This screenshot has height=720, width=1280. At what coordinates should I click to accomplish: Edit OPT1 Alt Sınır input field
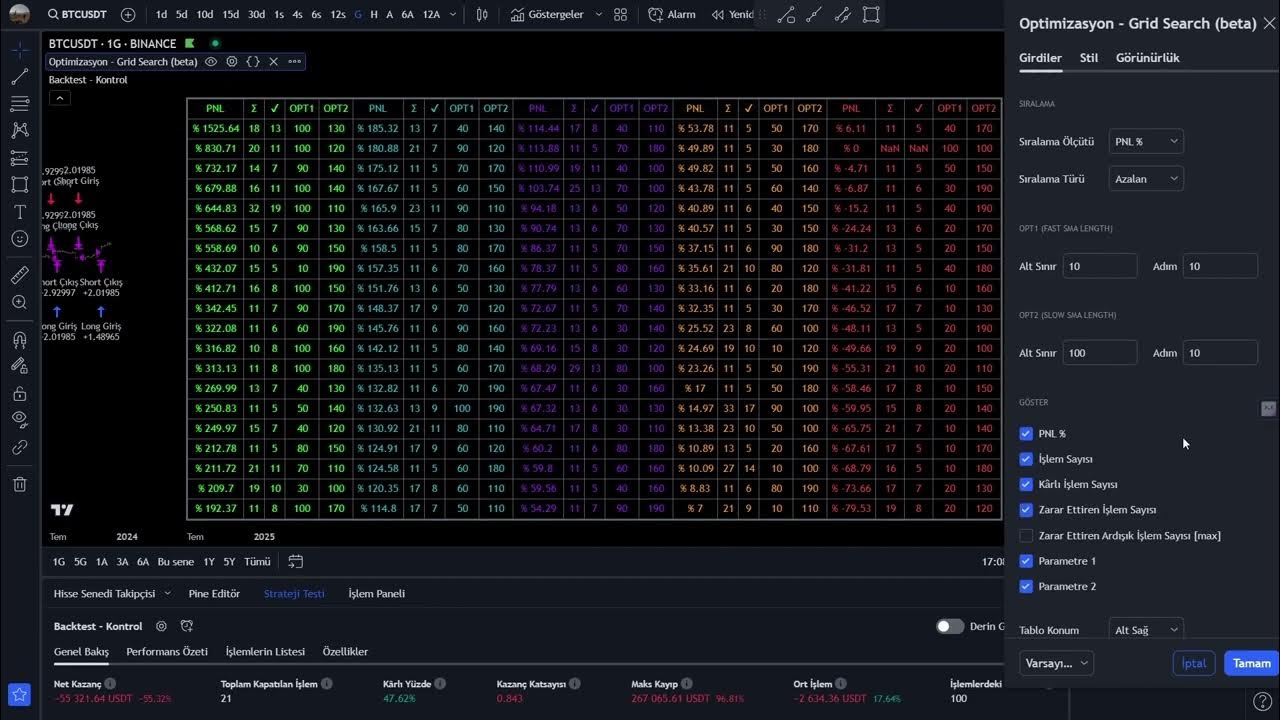(1100, 266)
